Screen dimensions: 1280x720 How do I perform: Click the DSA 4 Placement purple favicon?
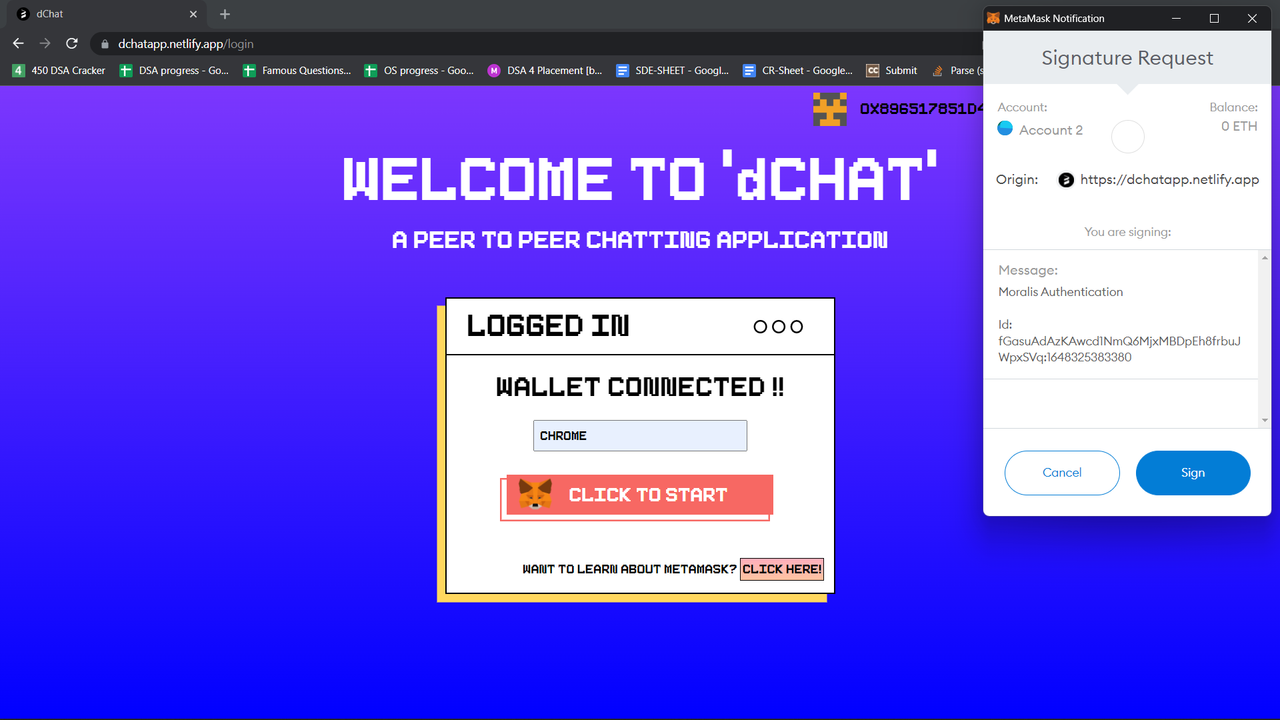click(494, 70)
